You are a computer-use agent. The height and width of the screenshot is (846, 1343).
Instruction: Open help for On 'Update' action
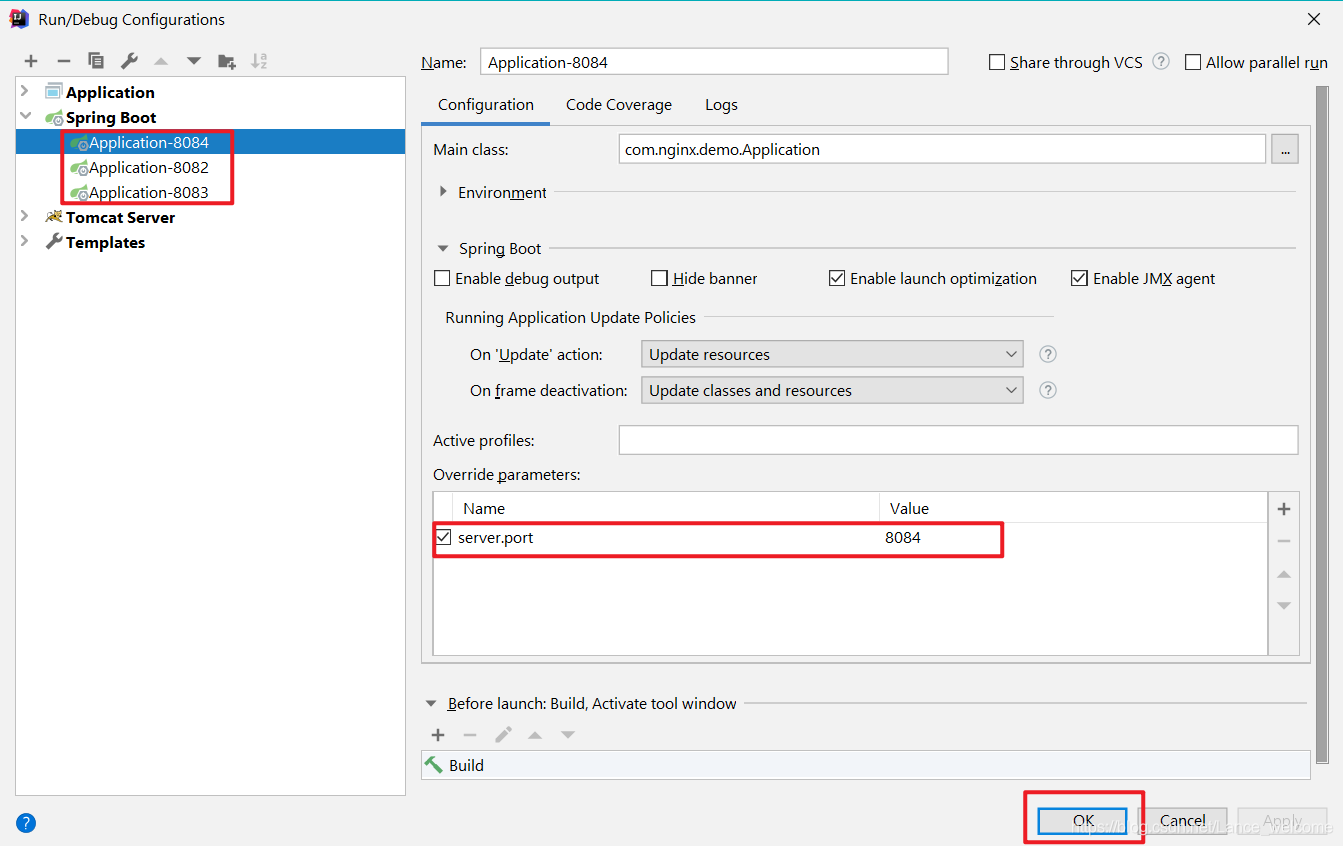pyautogui.click(x=1048, y=354)
